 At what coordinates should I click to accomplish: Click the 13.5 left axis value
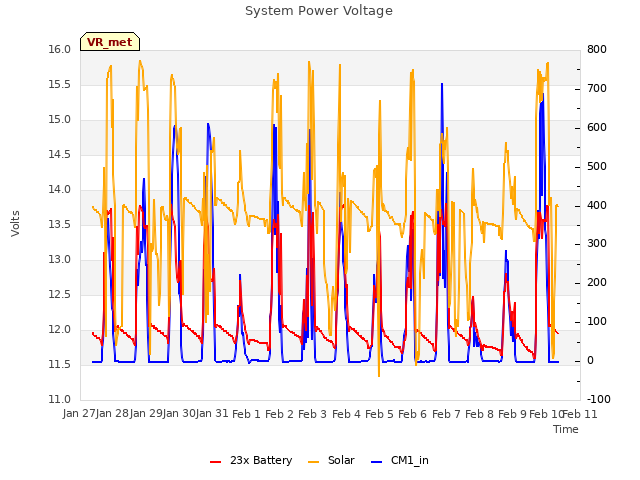(x=60, y=225)
